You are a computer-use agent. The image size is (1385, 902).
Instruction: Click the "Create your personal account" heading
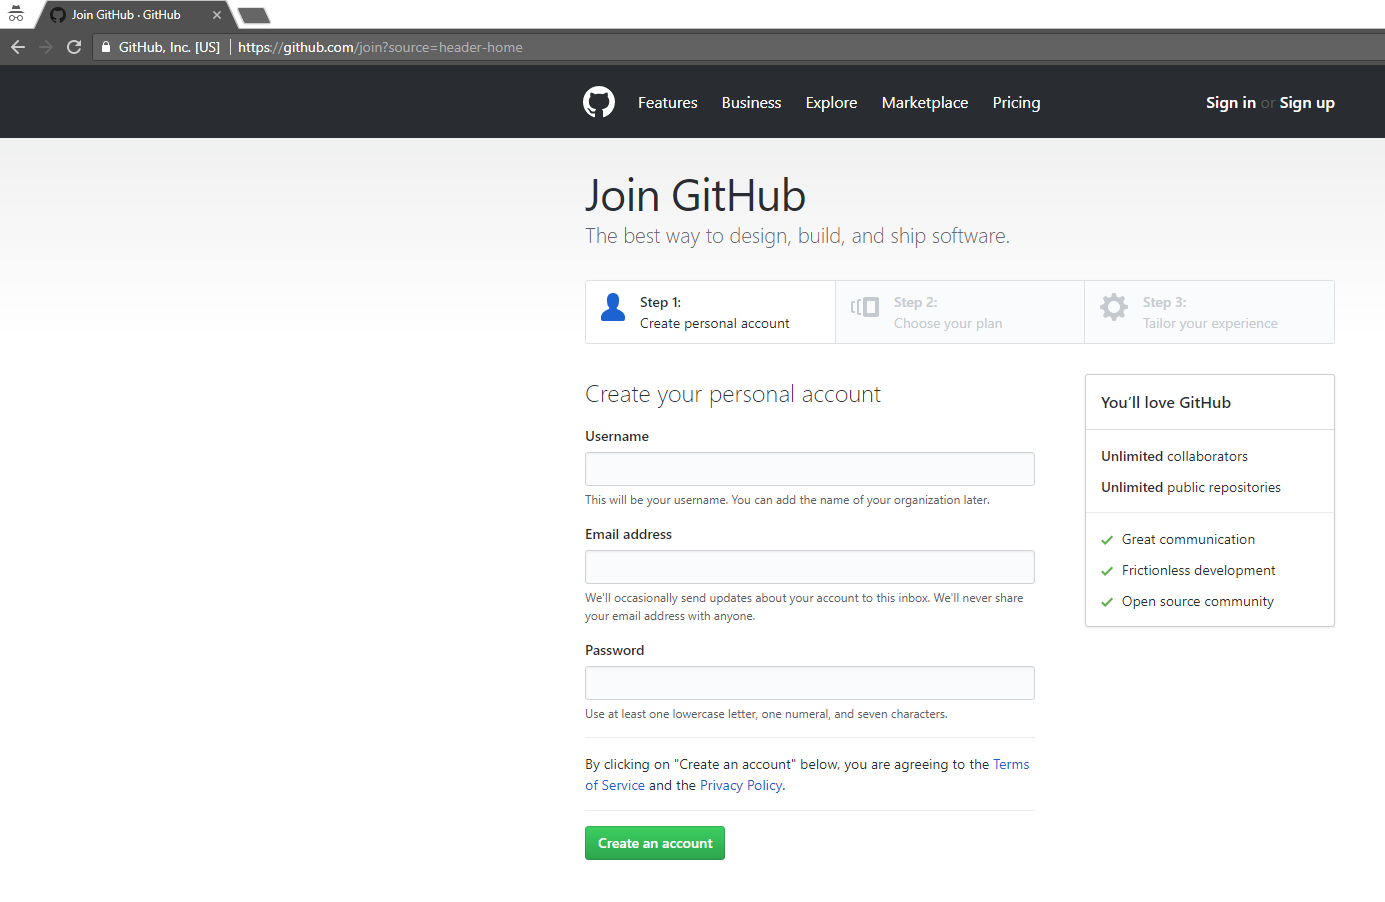pos(733,394)
